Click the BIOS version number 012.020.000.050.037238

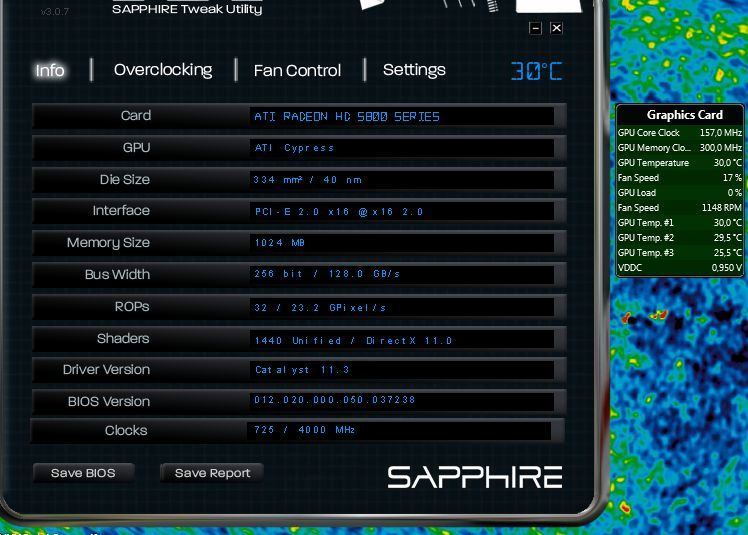click(334, 399)
